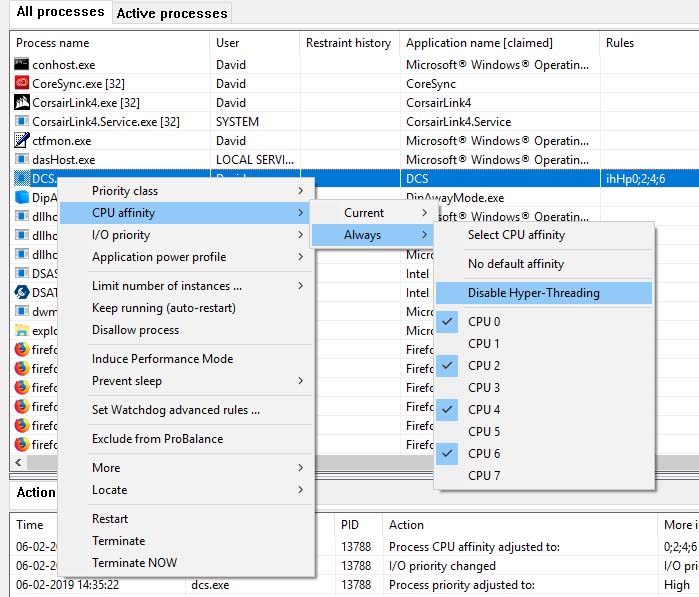Expand the Prevent sleep submenu
This screenshot has height=597, width=699.
(186, 381)
